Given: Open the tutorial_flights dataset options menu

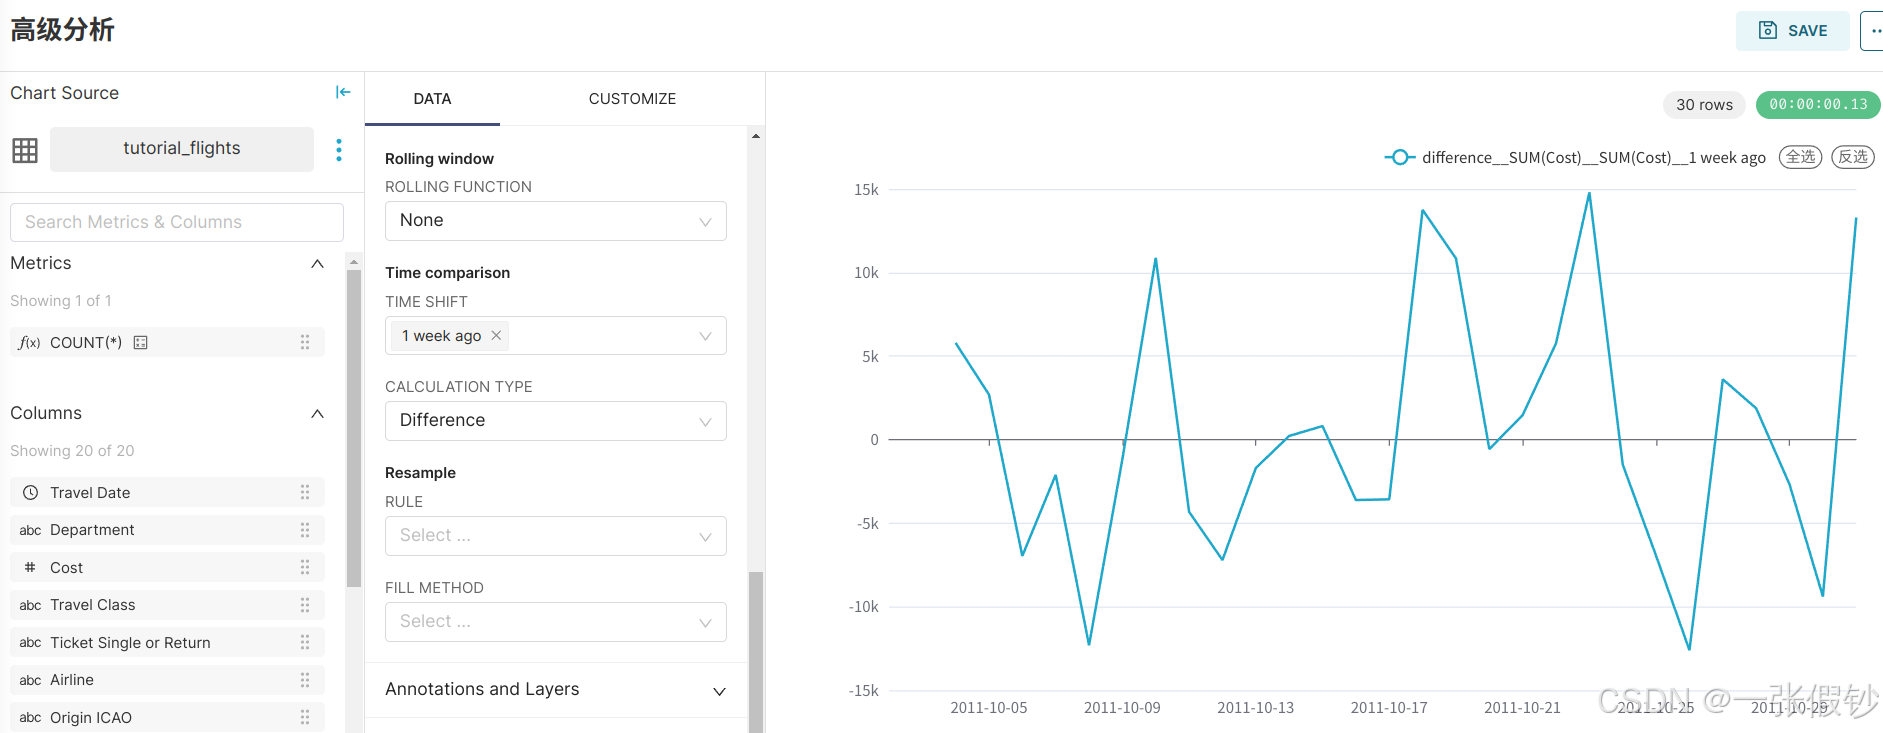Looking at the screenshot, I should click(x=339, y=150).
